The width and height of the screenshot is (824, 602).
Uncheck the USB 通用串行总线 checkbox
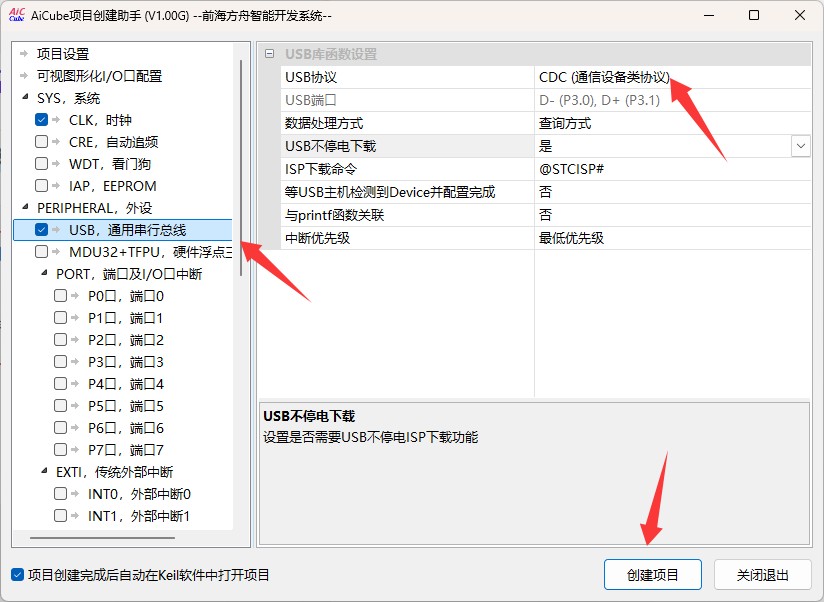point(42,230)
